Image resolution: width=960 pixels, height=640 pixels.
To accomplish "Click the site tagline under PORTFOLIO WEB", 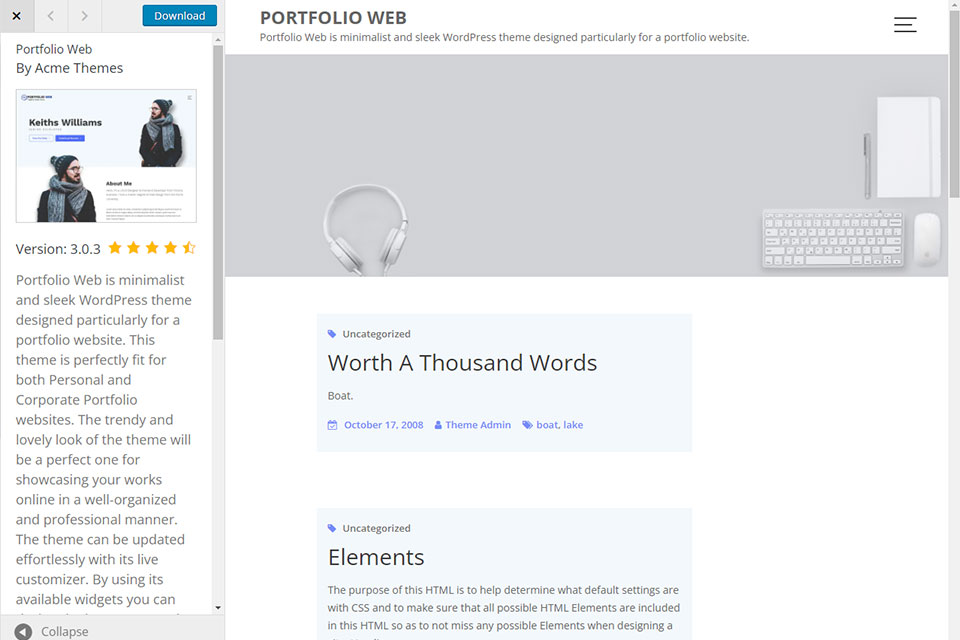I will click(x=504, y=37).
